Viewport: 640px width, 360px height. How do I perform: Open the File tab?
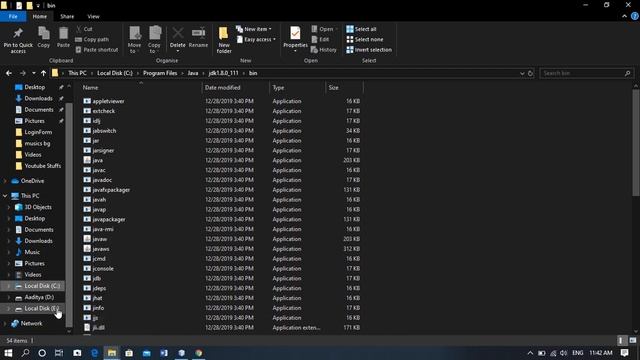(x=13, y=16)
